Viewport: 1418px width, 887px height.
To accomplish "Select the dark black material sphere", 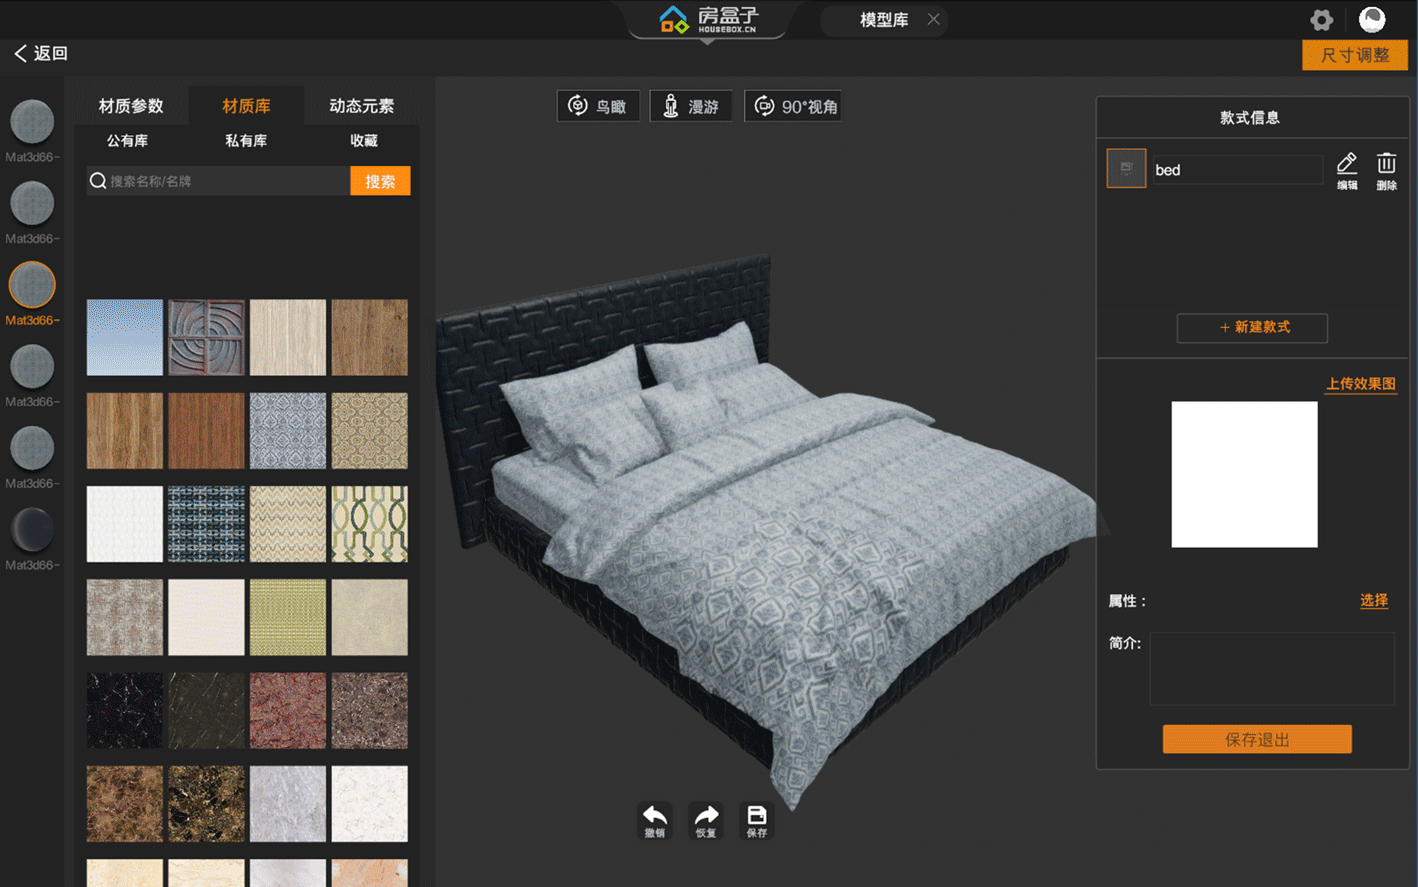I will [32, 530].
